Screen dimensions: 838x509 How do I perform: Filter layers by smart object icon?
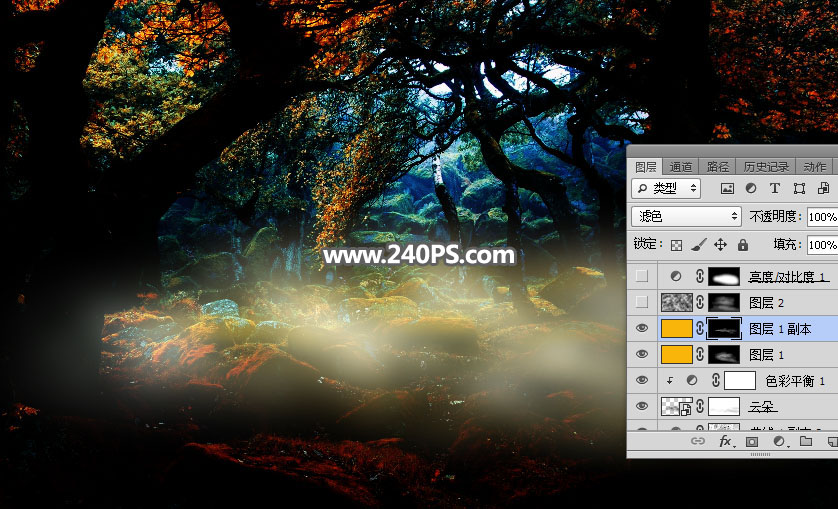point(823,188)
